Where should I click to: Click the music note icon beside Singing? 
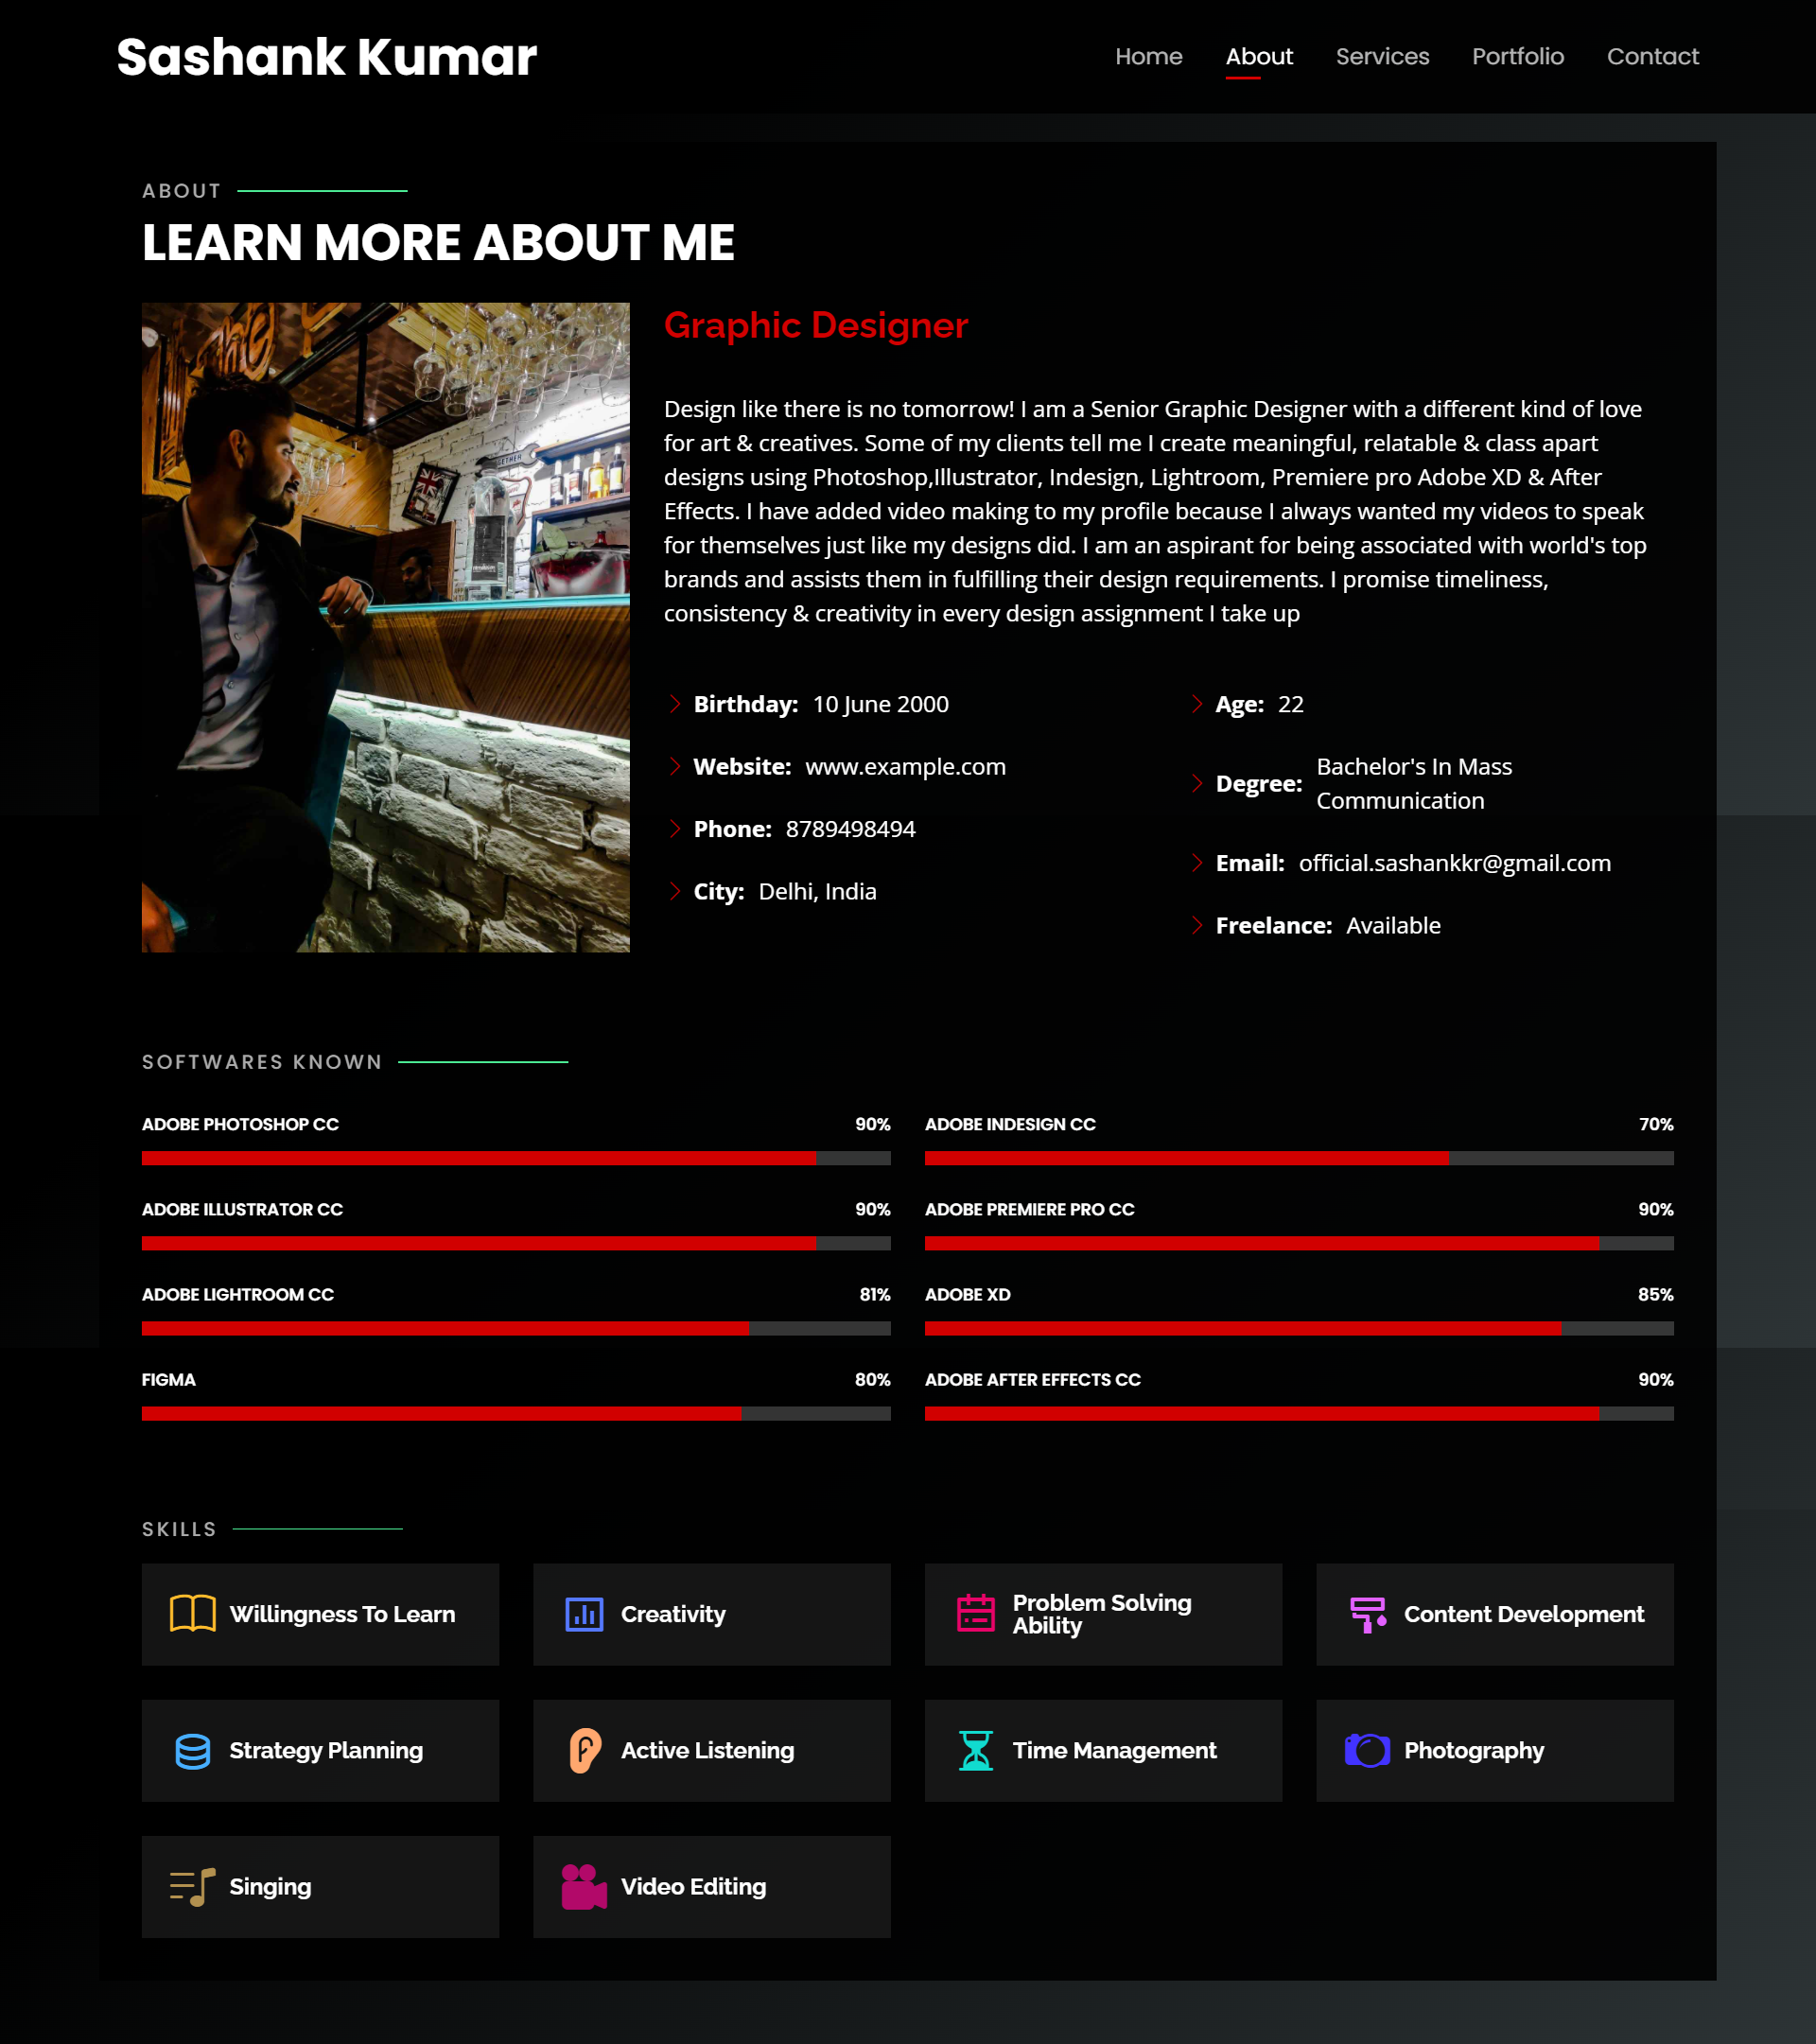(192, 1887)
